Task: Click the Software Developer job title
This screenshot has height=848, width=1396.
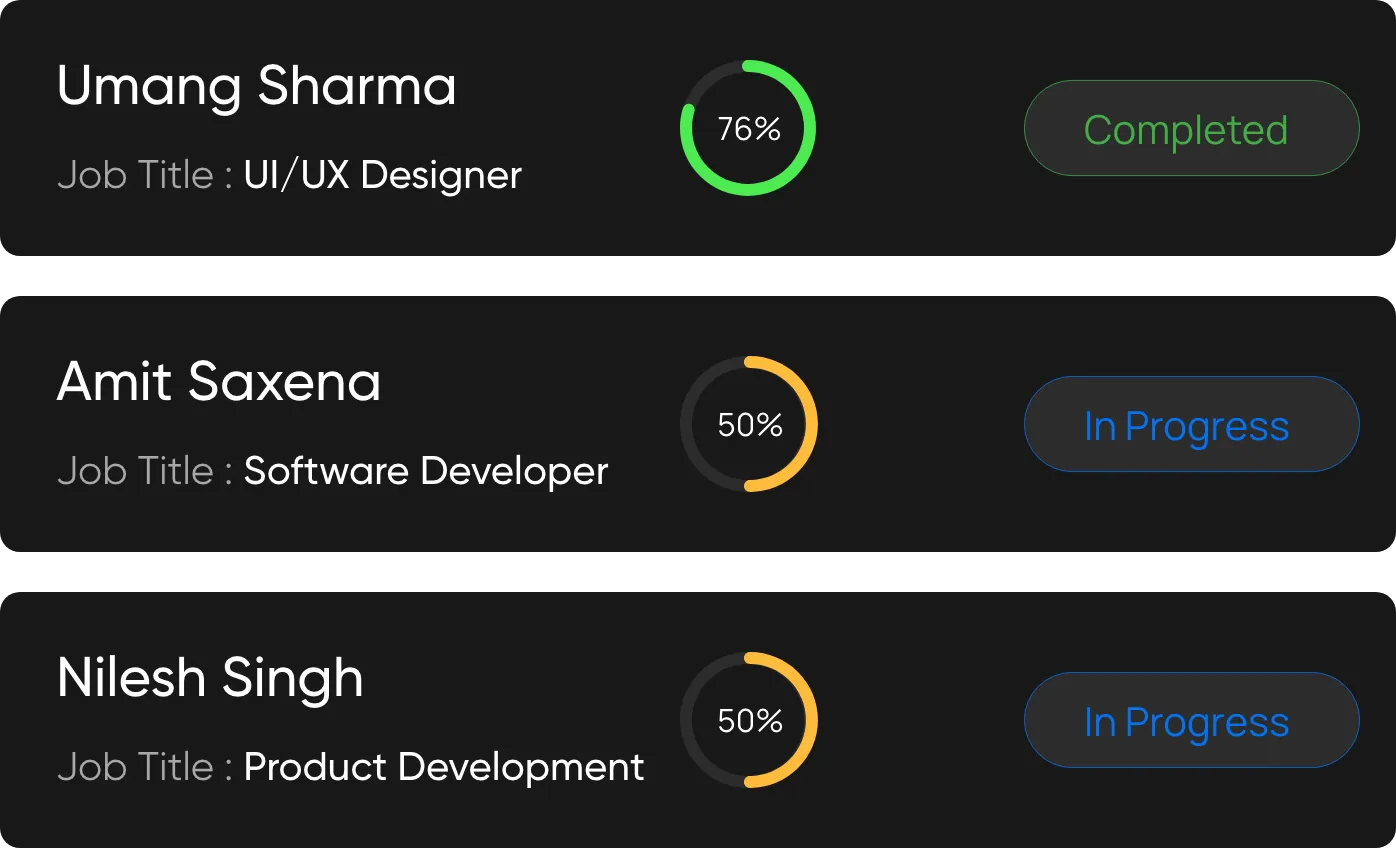Action: click(425, 471)
